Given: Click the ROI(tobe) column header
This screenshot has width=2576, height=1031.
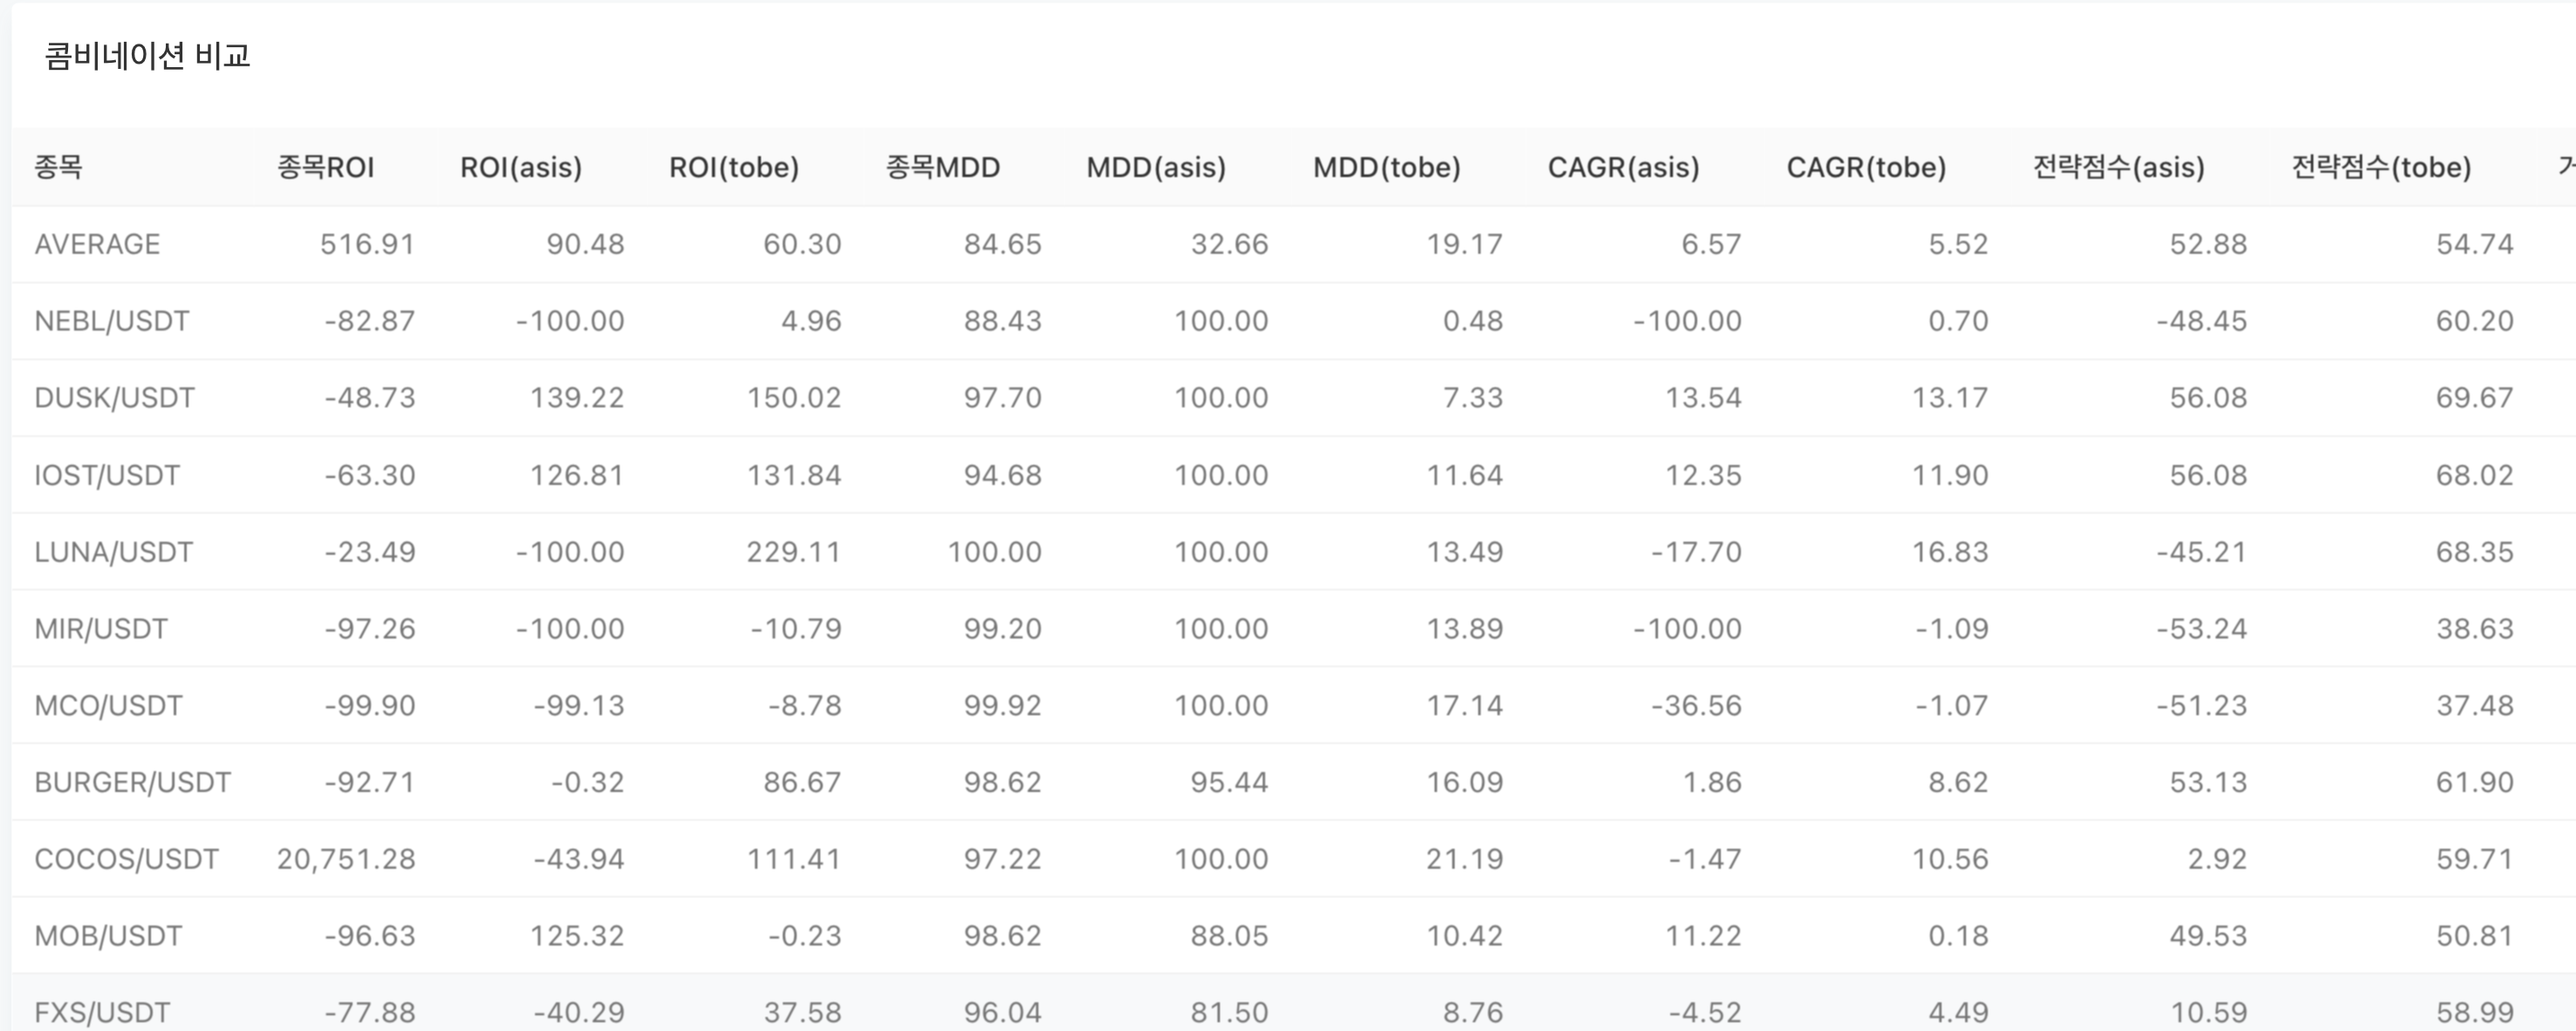Looking at the screenshot, I should click(x=734, y=167).
